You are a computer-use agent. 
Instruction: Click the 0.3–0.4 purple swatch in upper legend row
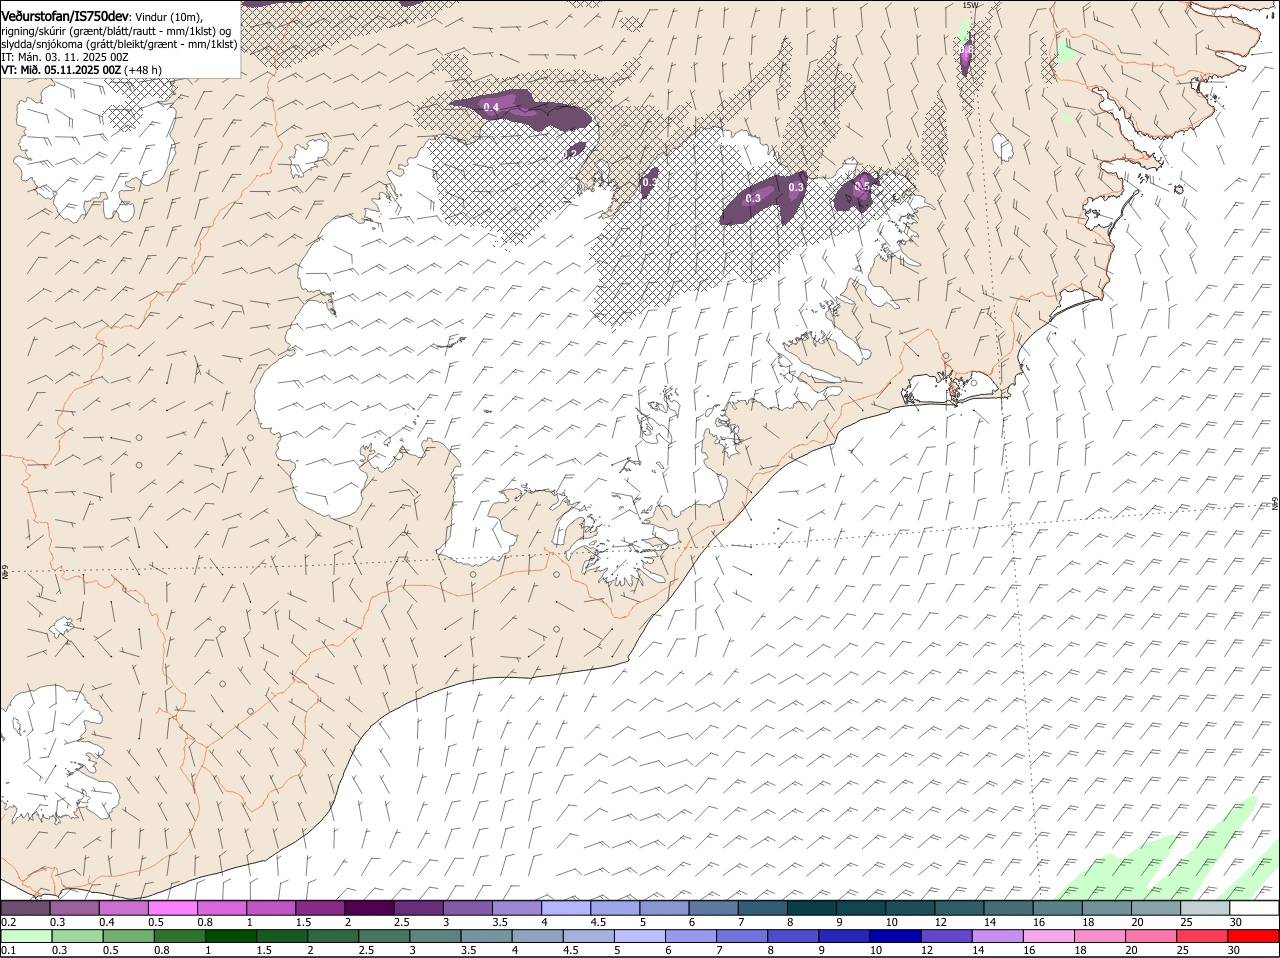(x=75, y=908)
